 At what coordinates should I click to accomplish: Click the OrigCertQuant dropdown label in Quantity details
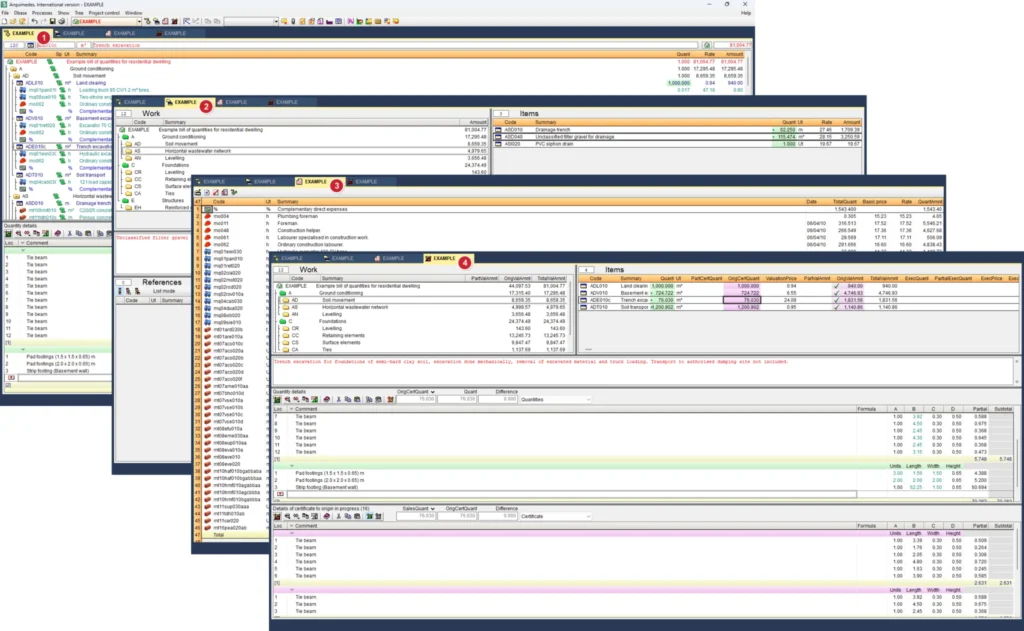coord(416,392)
